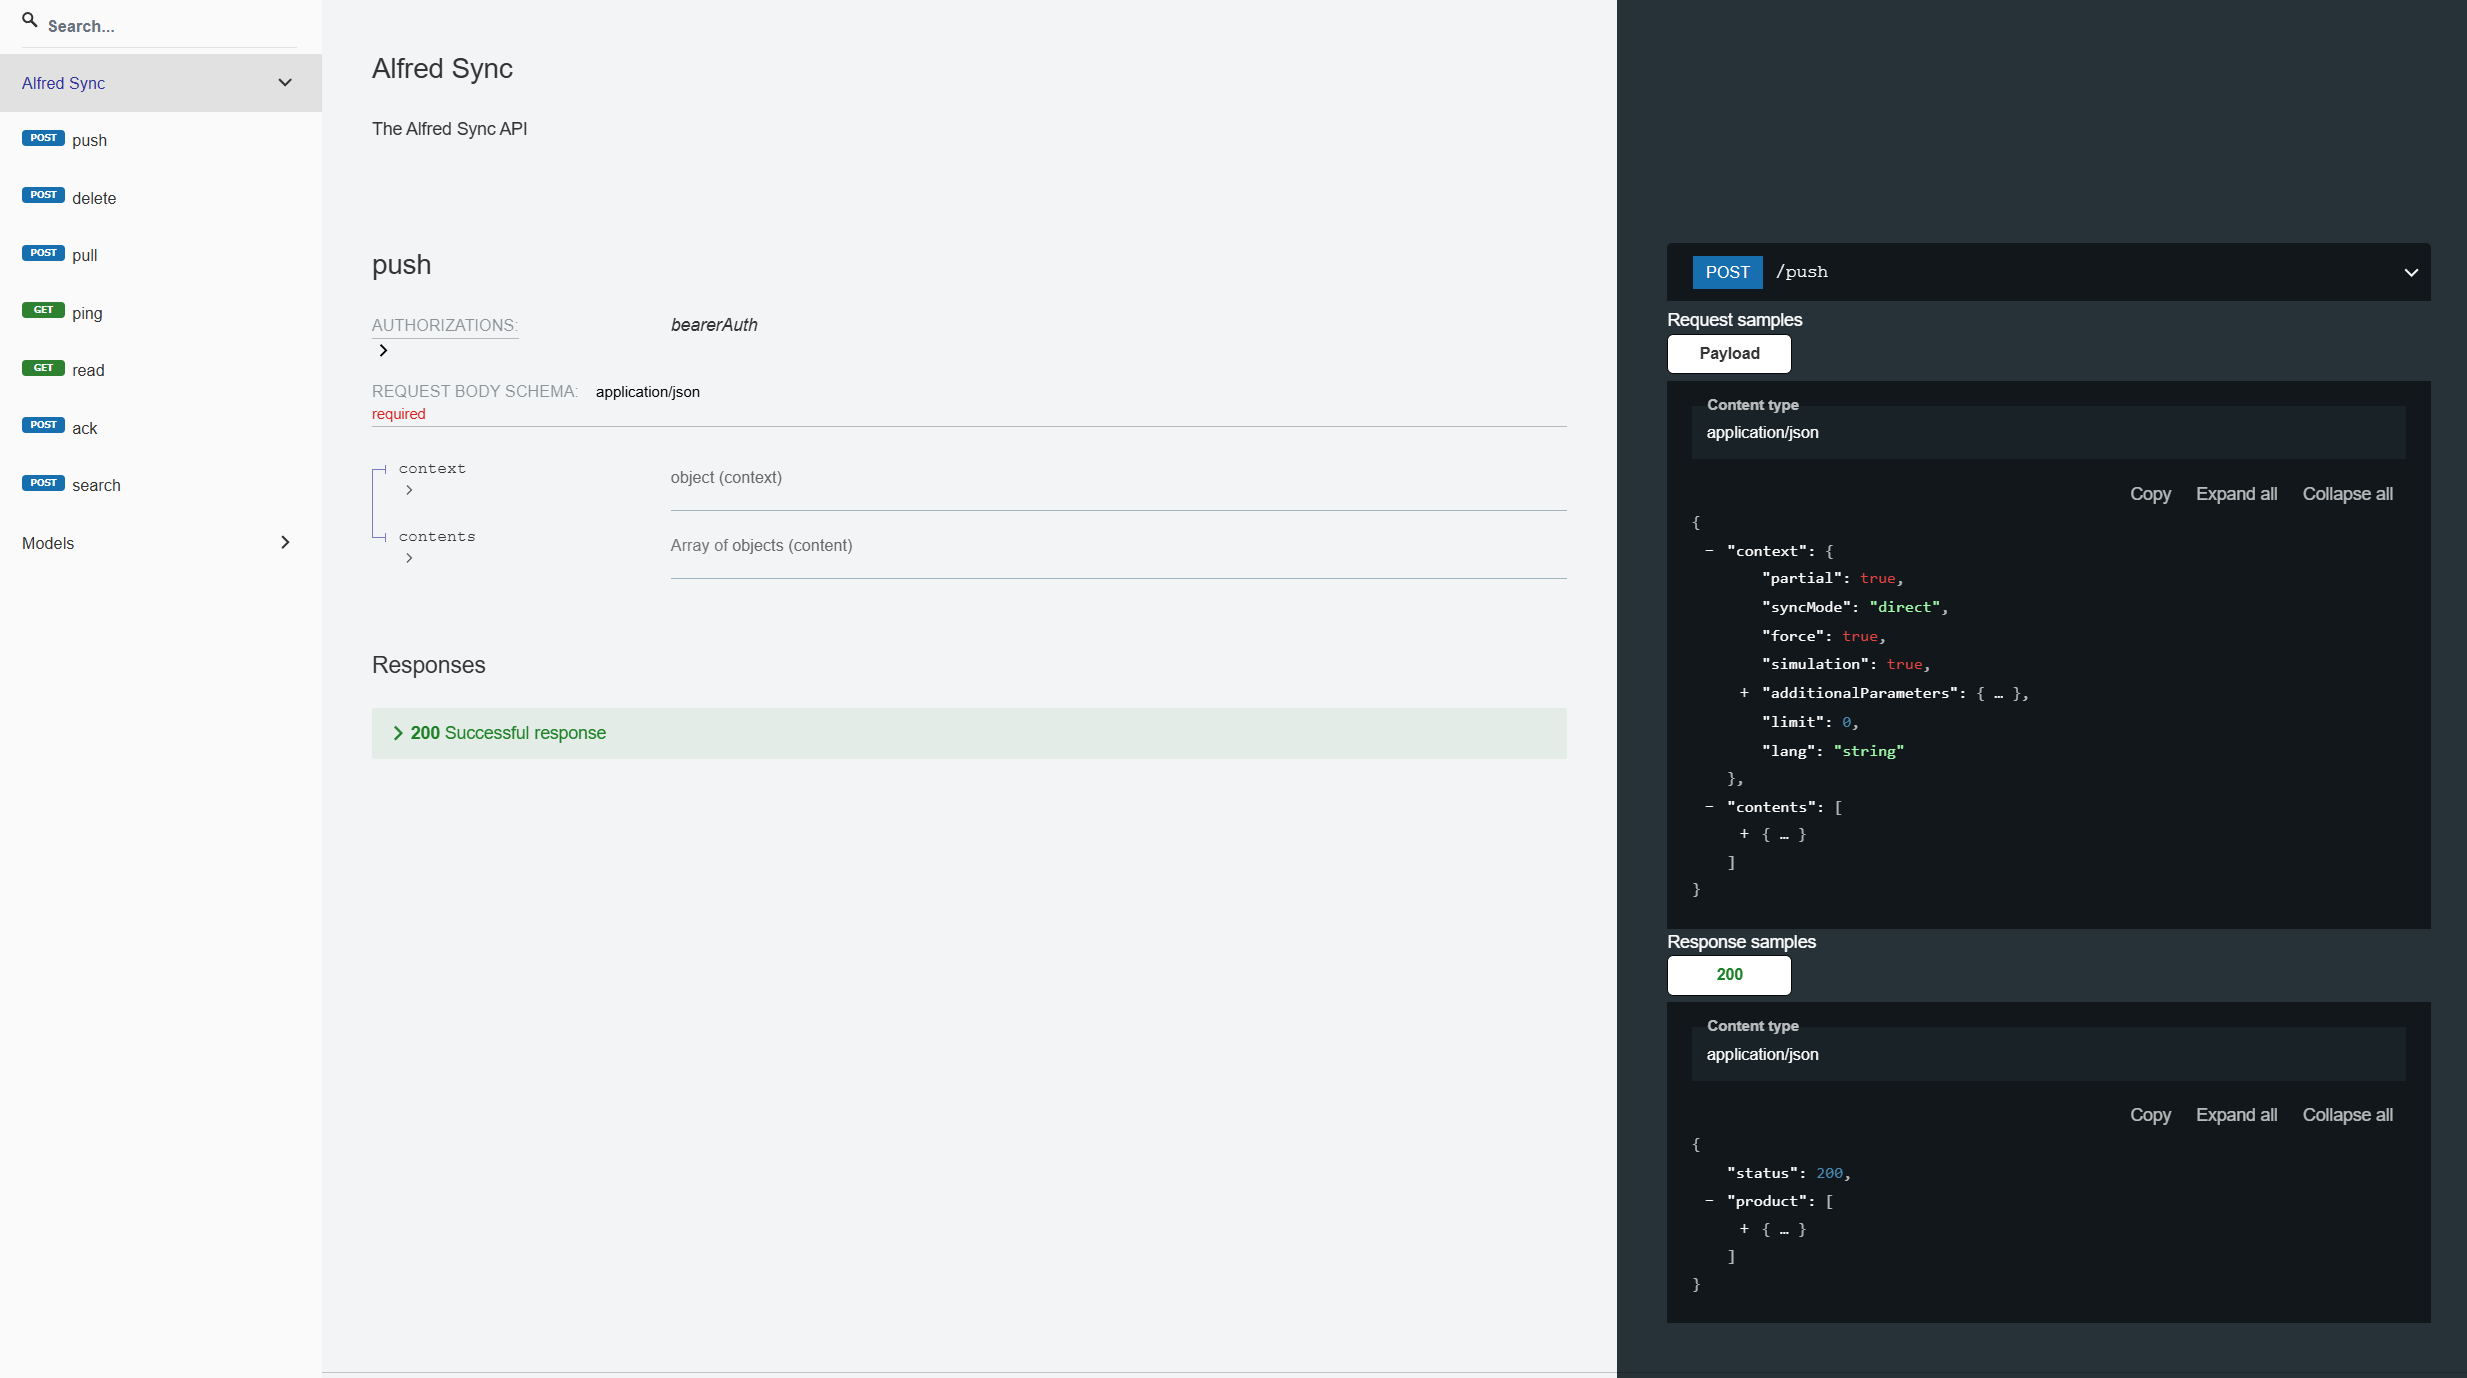Expand the "additionalParameters" JSON node
Screen dimensions: 2467x1378
(1744, 693)
